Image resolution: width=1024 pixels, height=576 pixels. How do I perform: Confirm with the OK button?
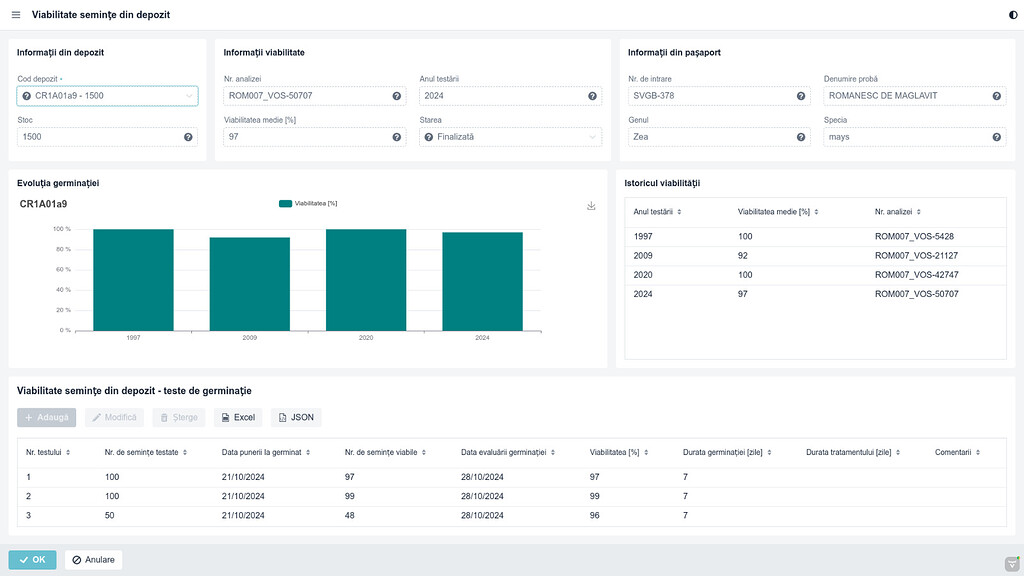(32, 560)
